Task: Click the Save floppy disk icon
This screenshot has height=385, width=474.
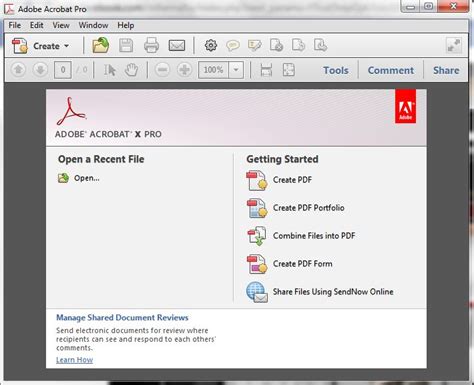Action: 126,45
